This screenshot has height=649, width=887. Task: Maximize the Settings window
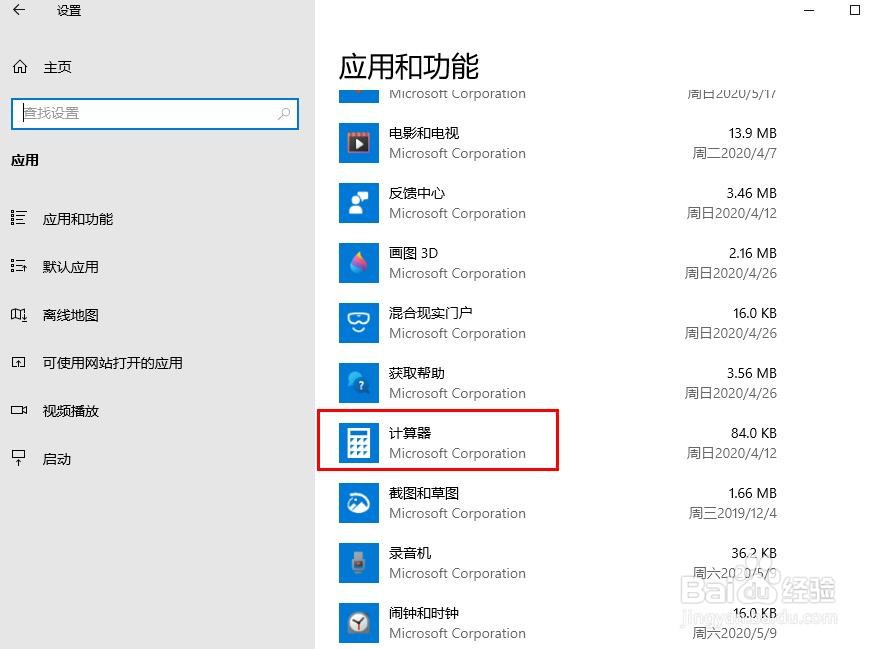pyautogui.click(x=855, y=10)
